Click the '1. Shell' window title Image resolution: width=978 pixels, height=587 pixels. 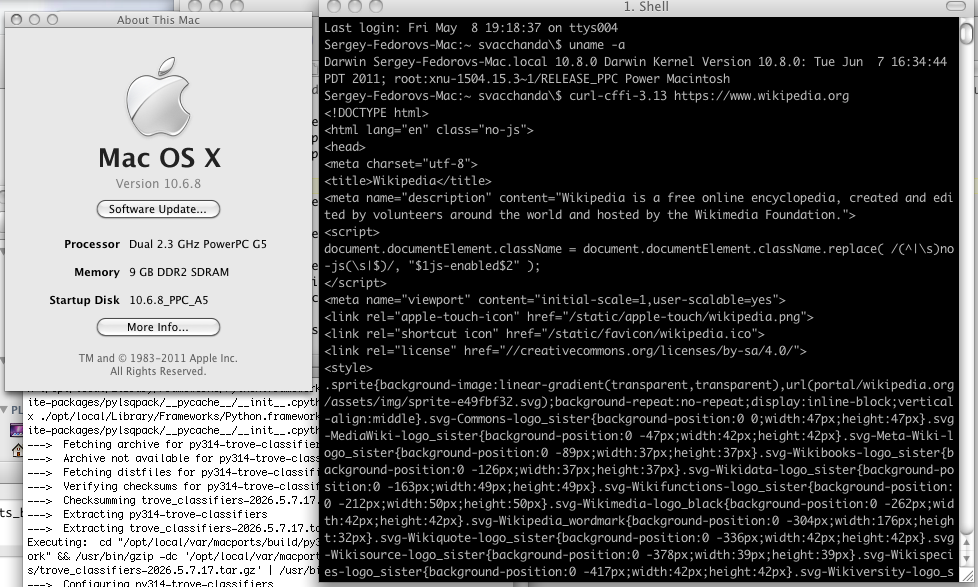[x=646, y=6]
